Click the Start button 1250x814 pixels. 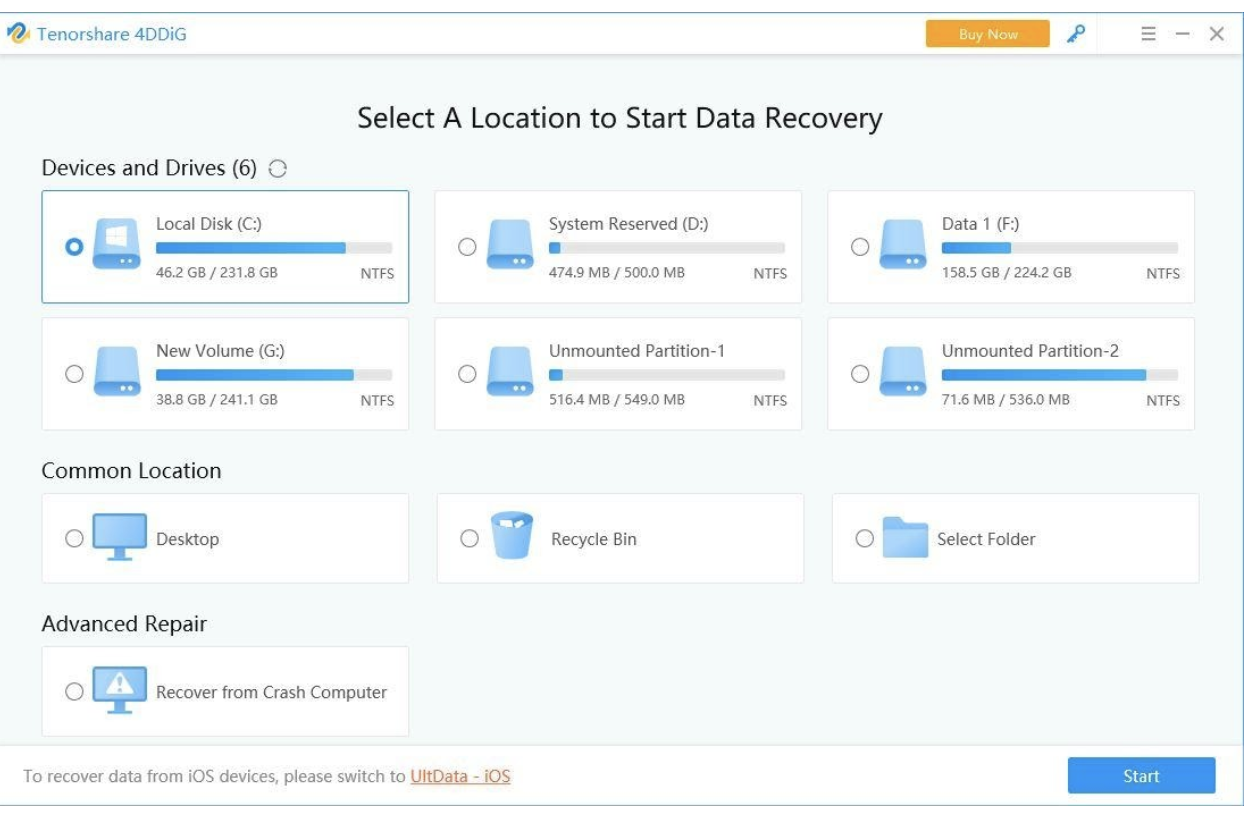coord(1141,776)
